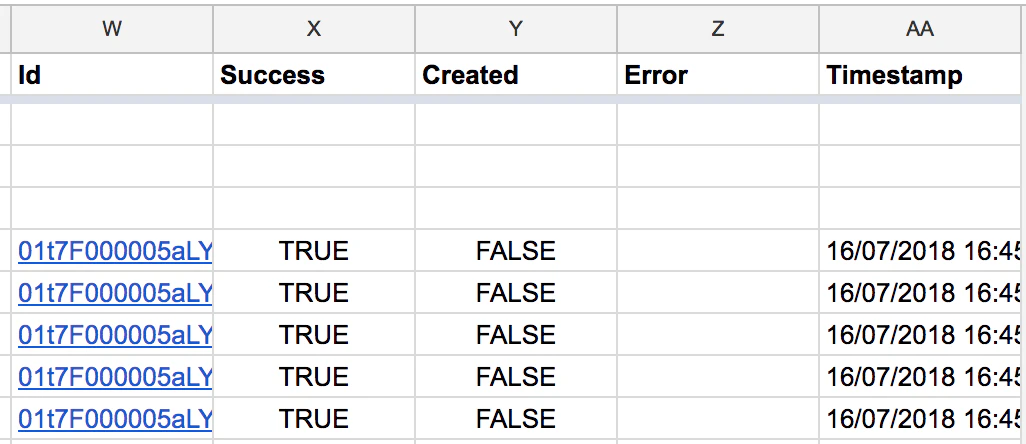Click the Error header cell
This screenshot has width=1026, height=444.
718,75
